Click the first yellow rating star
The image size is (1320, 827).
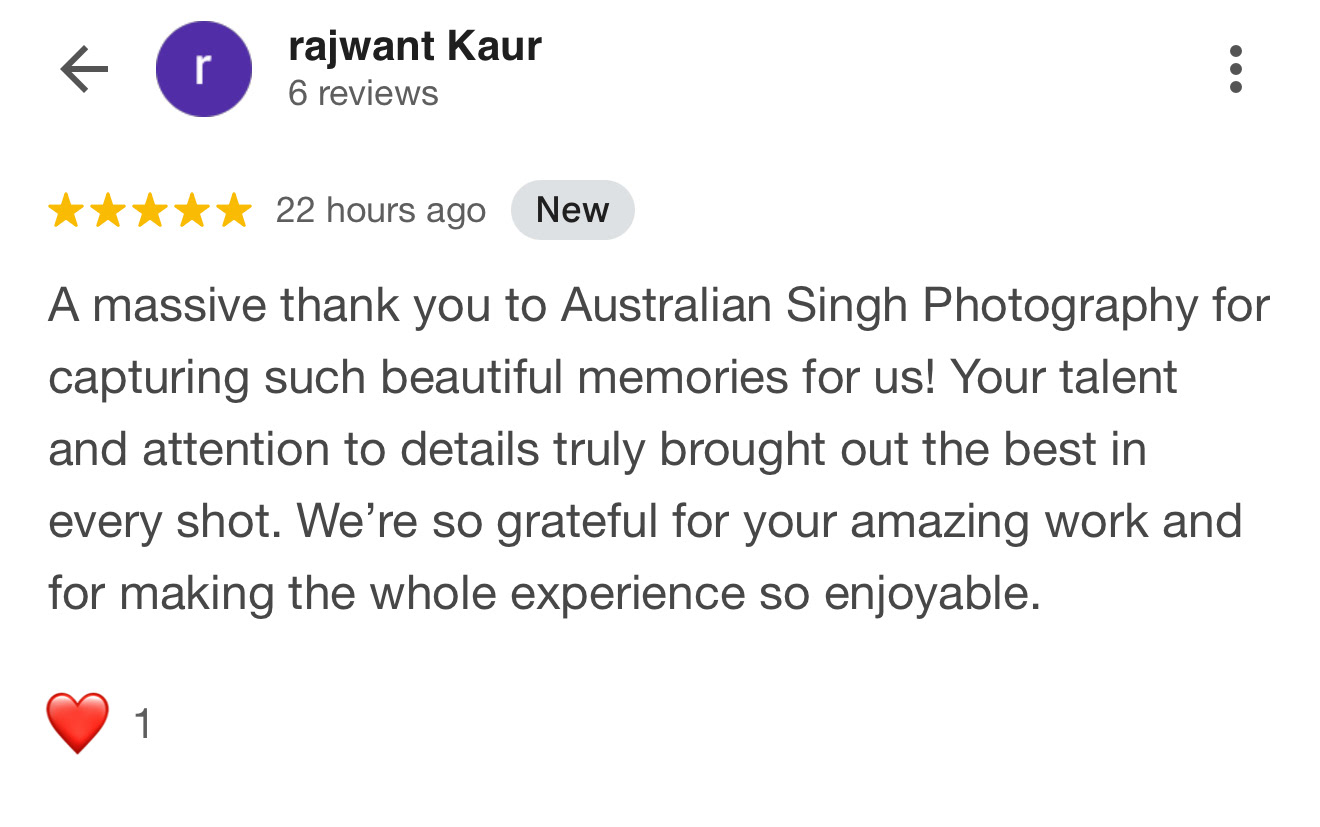pyautogui.click(x=66, y=211)
